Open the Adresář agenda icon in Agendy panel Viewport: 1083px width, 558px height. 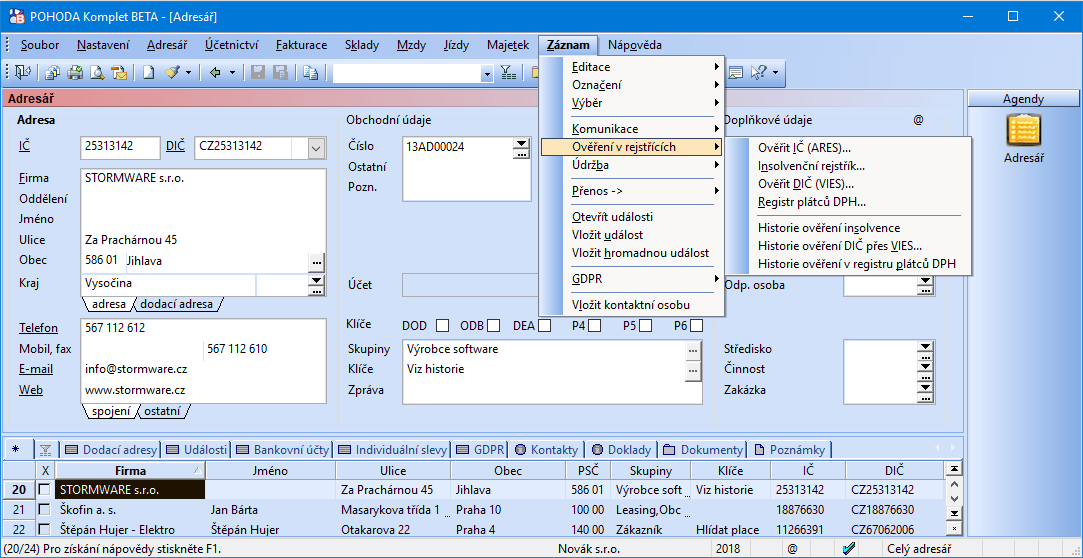point(1024,131)
